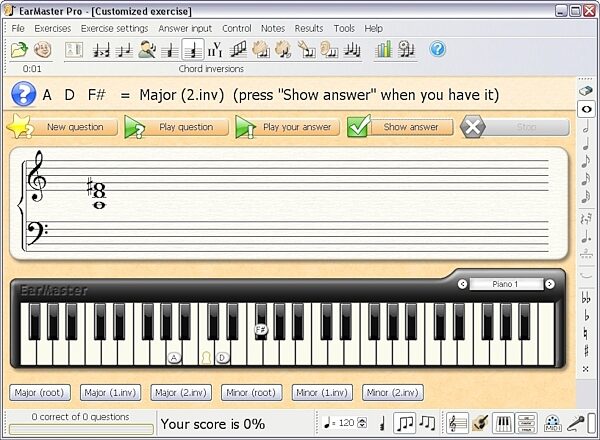The height and width of the screenshot is (440, 600).
Task: Answer Major (1.inv)
Action: [x=110, y=393]
